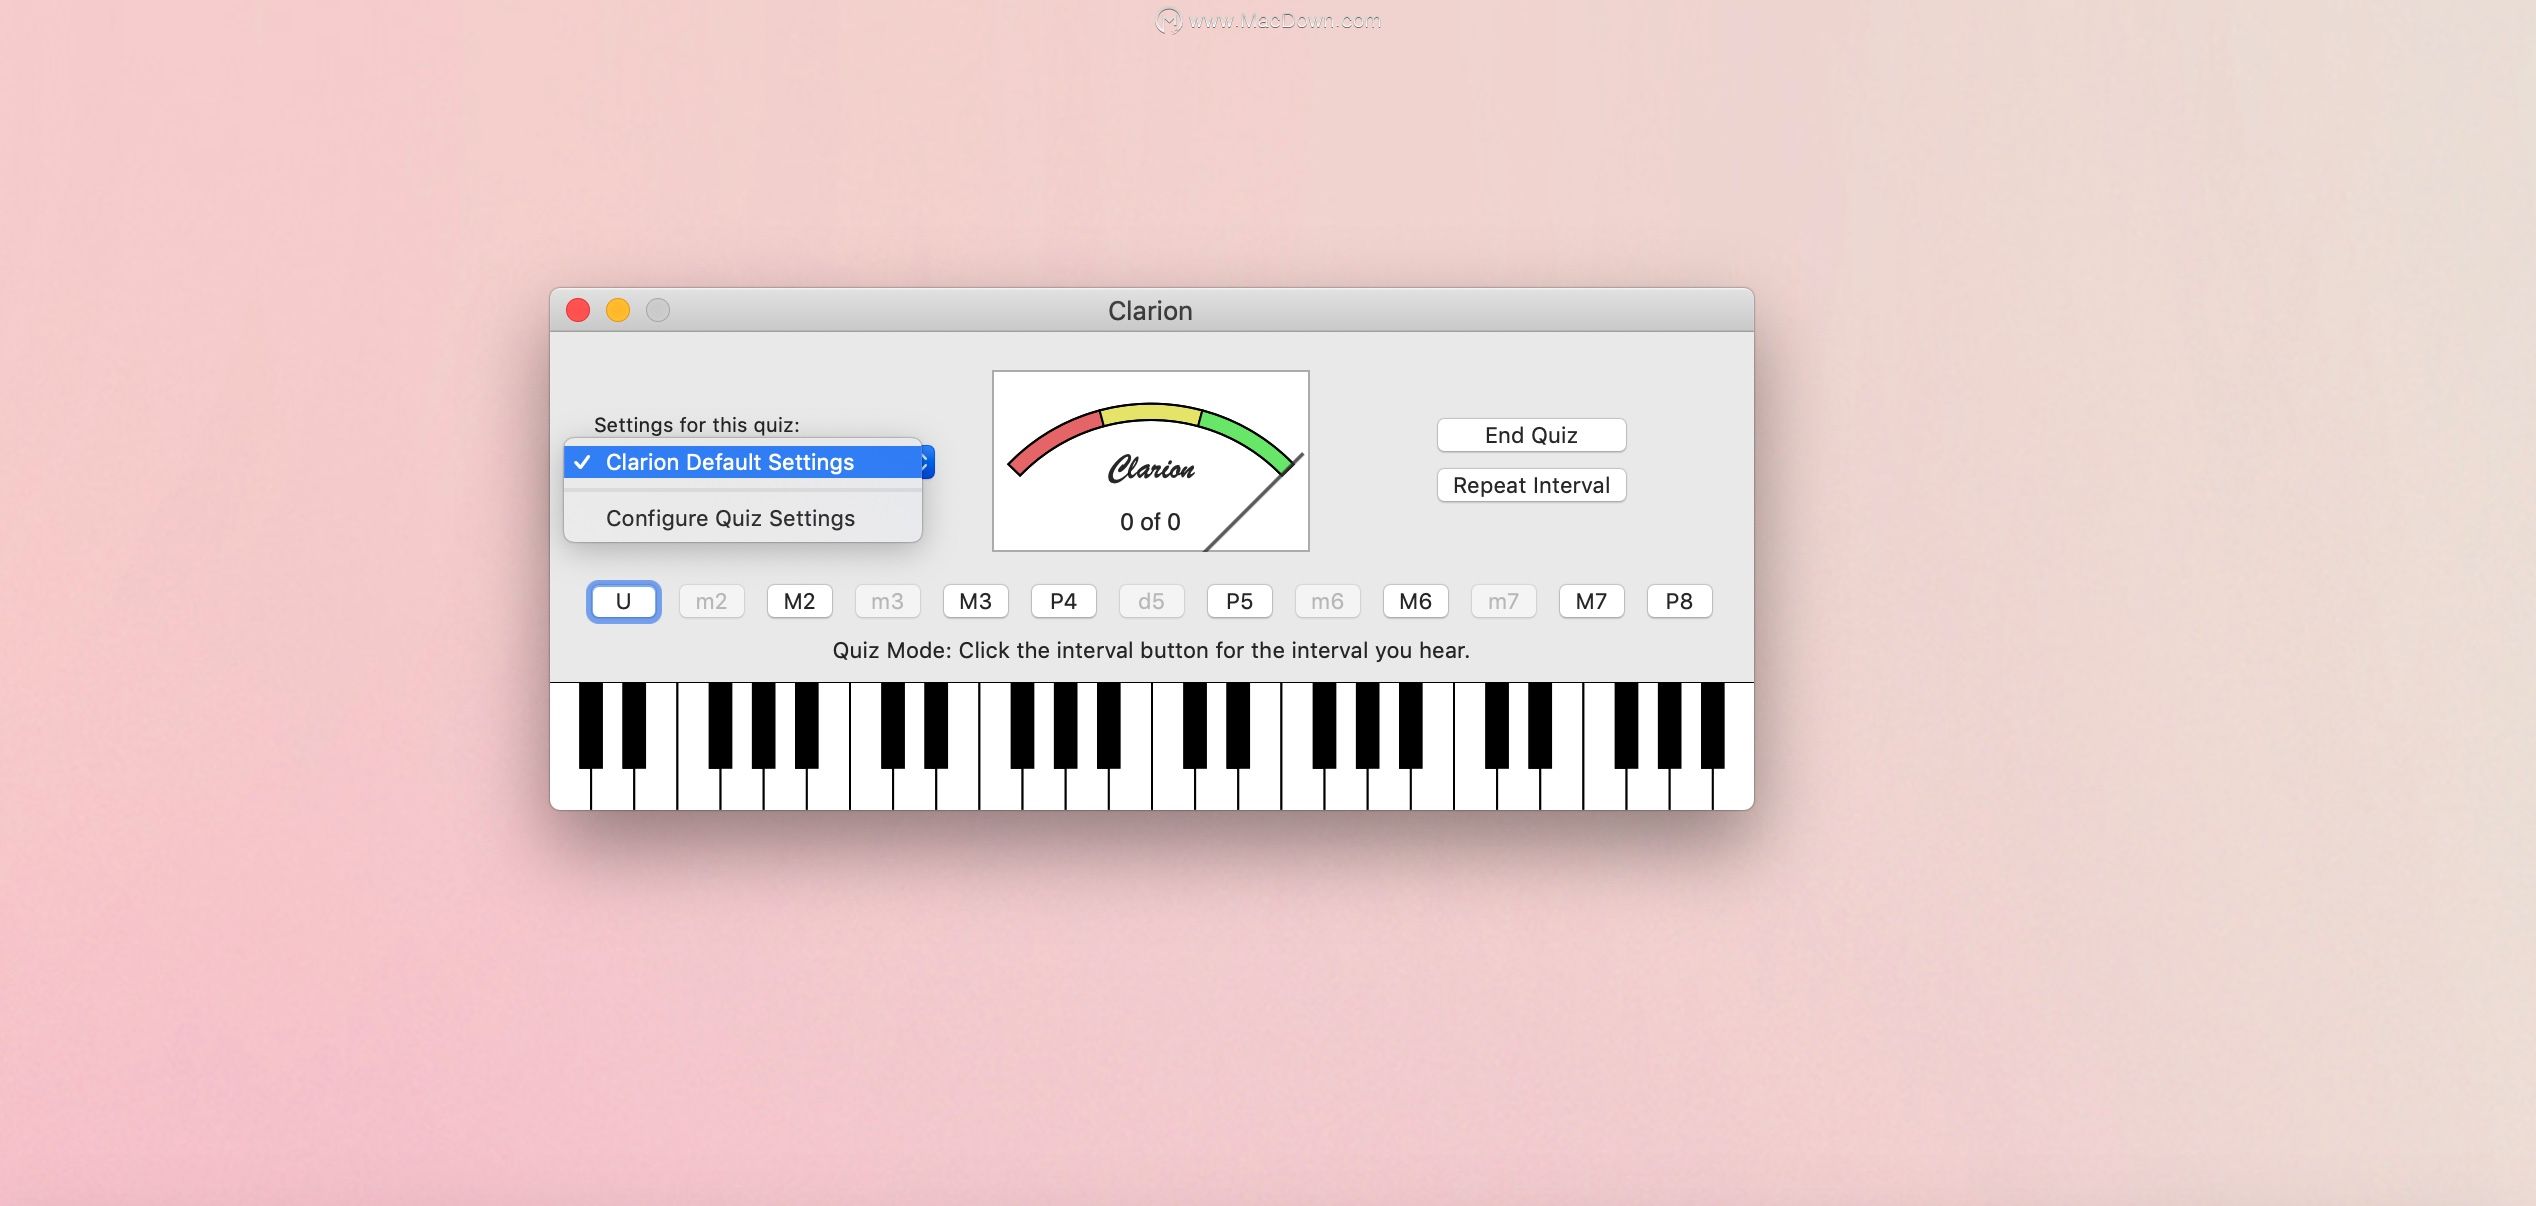
Task: Click the End Quiz button
Action: pos(1531,435)
